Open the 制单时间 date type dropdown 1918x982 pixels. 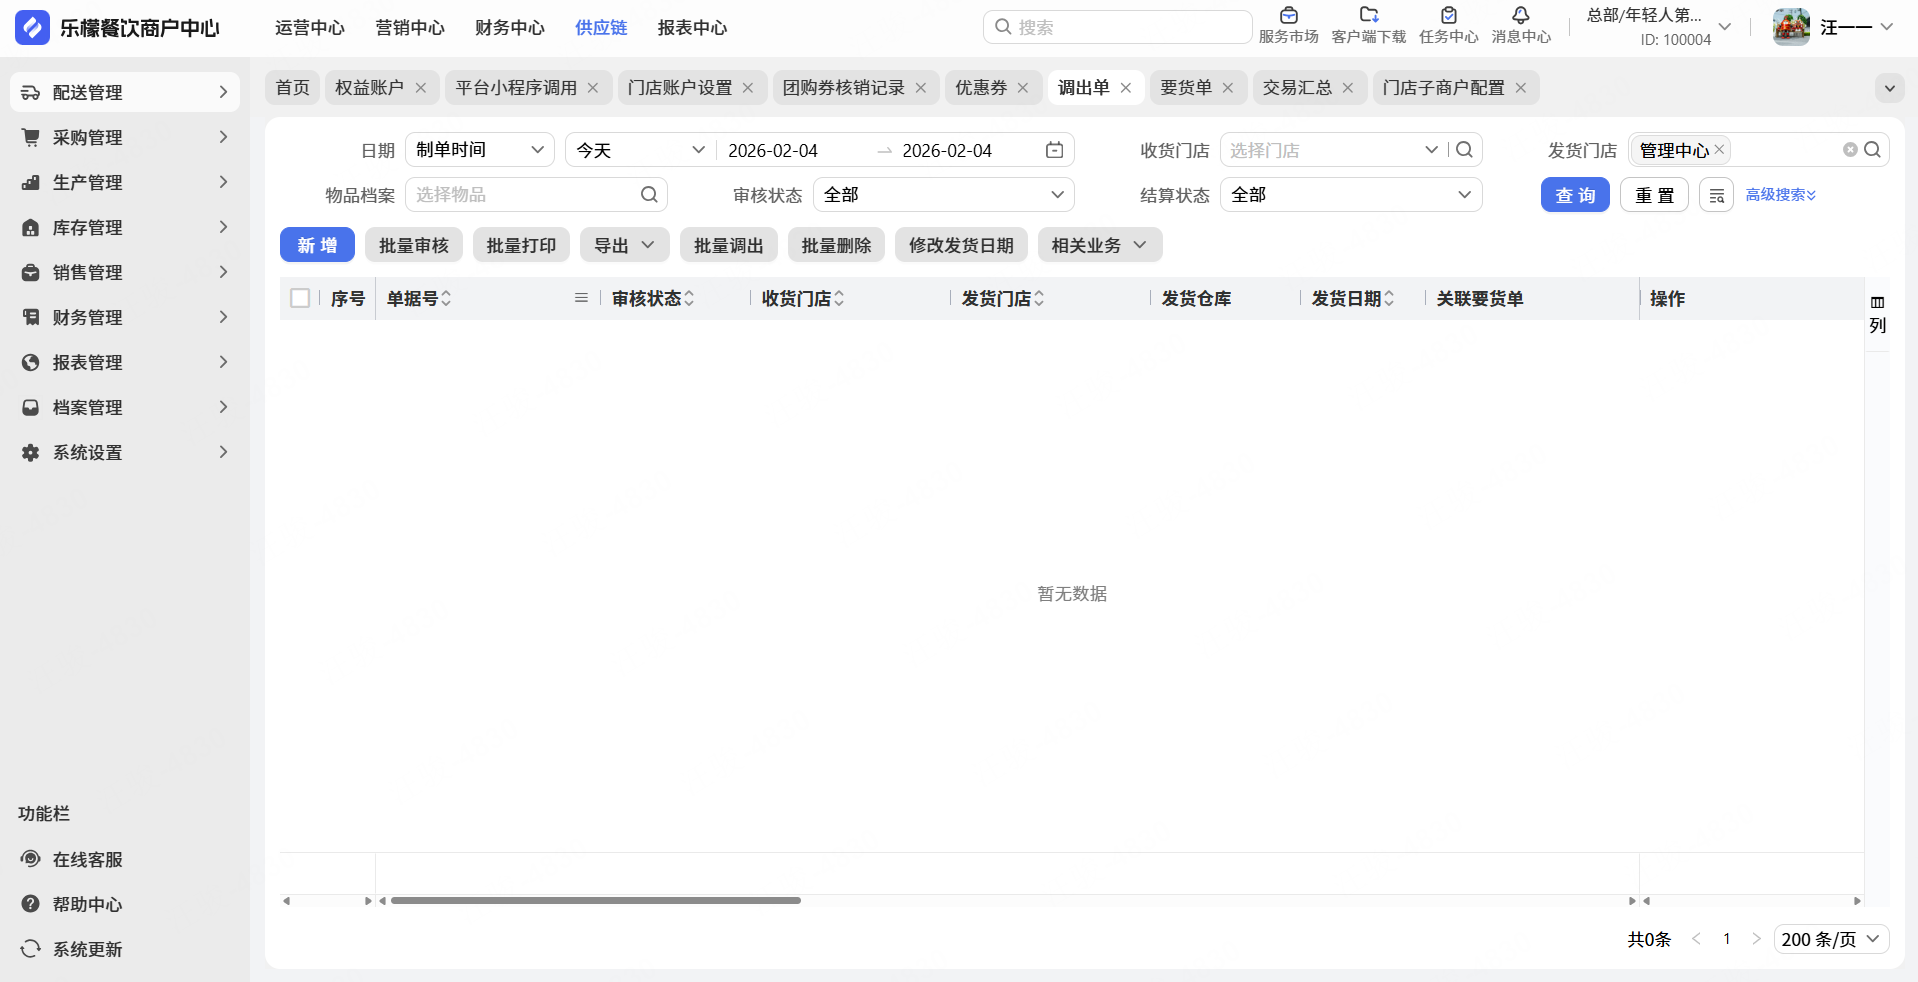tap(480, 150)
